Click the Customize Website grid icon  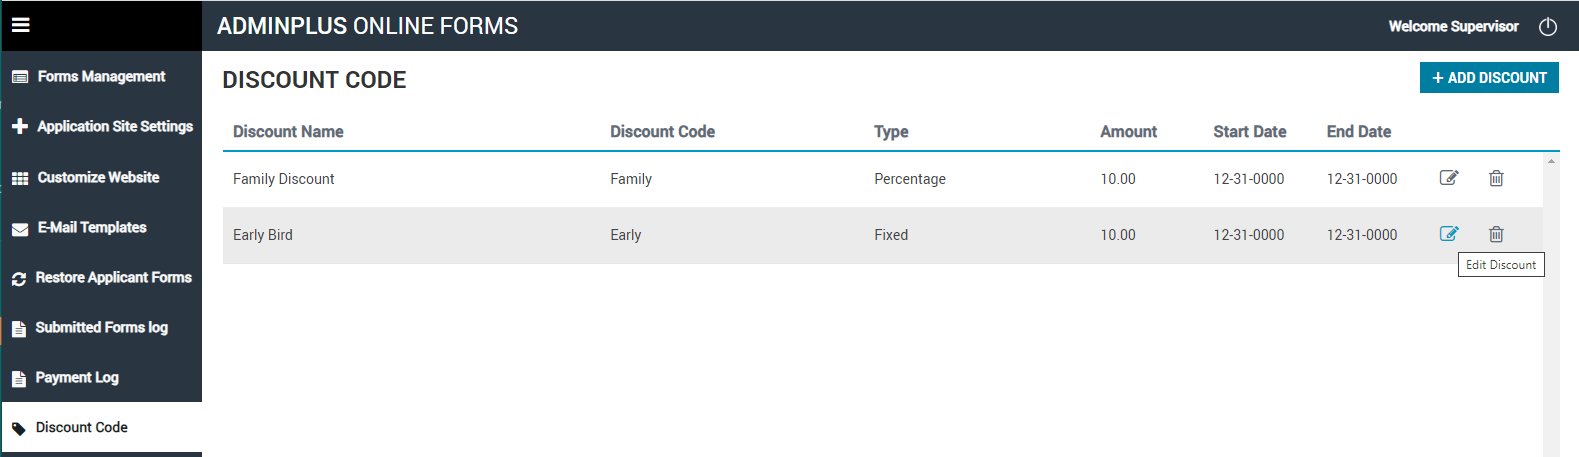20,178
